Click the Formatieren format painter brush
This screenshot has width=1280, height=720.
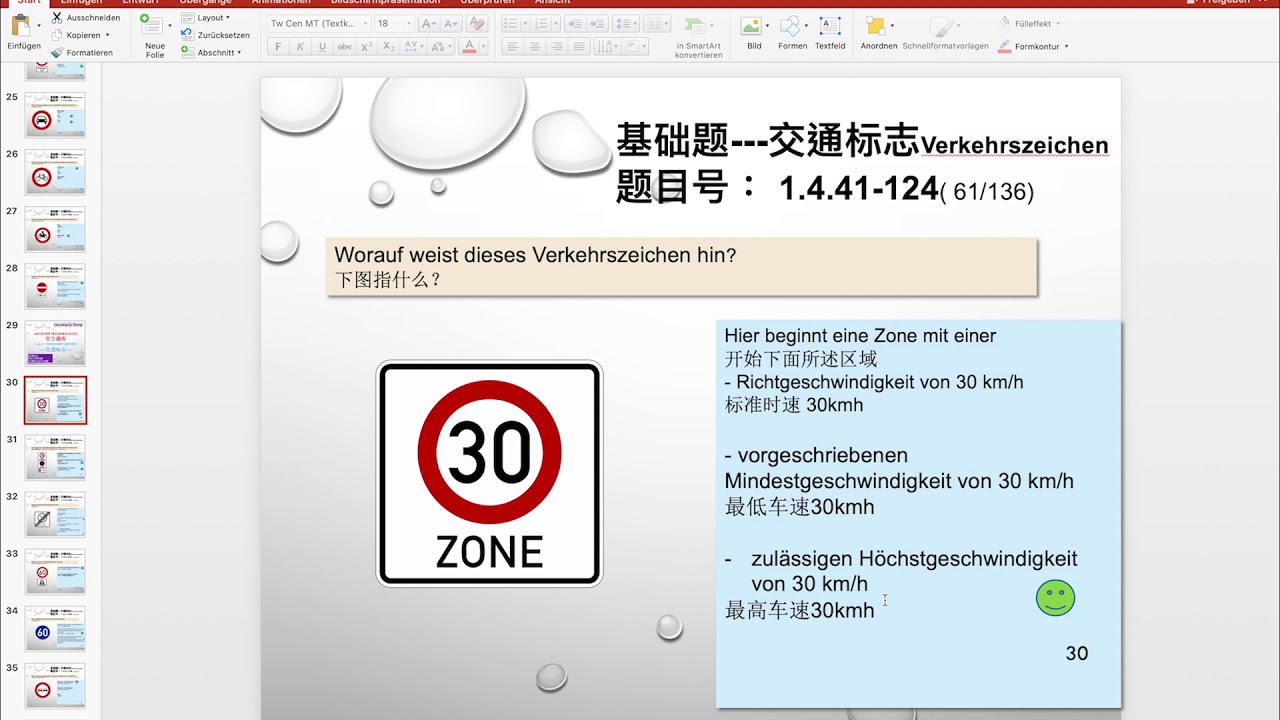point(57,52)
